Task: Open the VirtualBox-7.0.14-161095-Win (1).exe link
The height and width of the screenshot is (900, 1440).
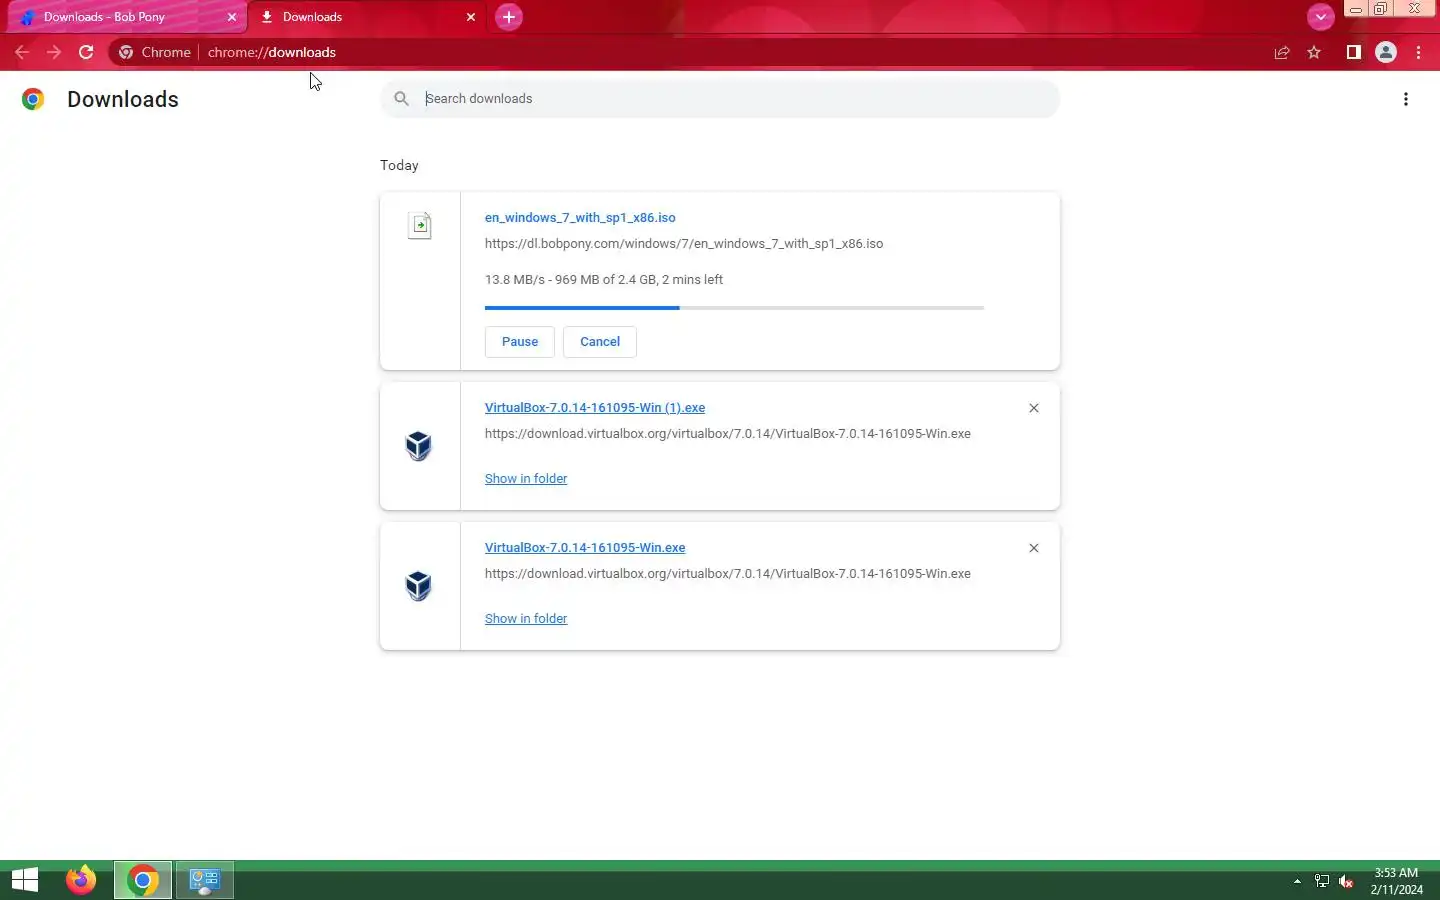Action: click(x=595, y=407)
